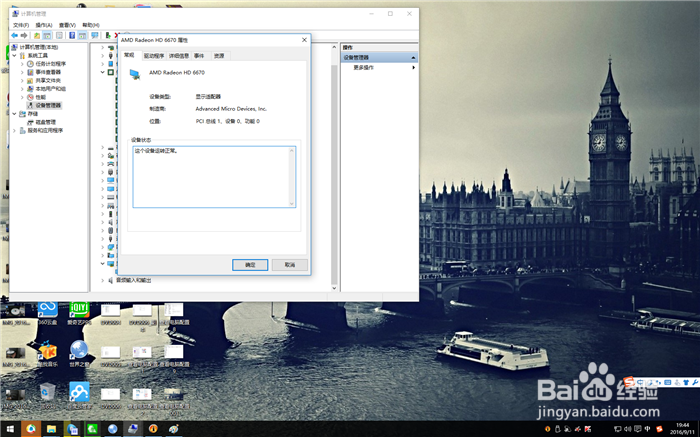Expand the 本地用户和组 tree node

[x=22, y=89]
